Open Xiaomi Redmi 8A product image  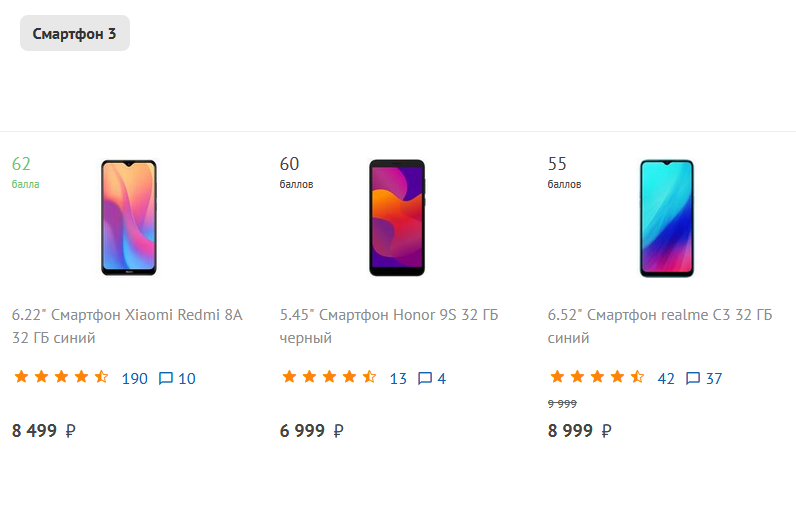(129, 218)
